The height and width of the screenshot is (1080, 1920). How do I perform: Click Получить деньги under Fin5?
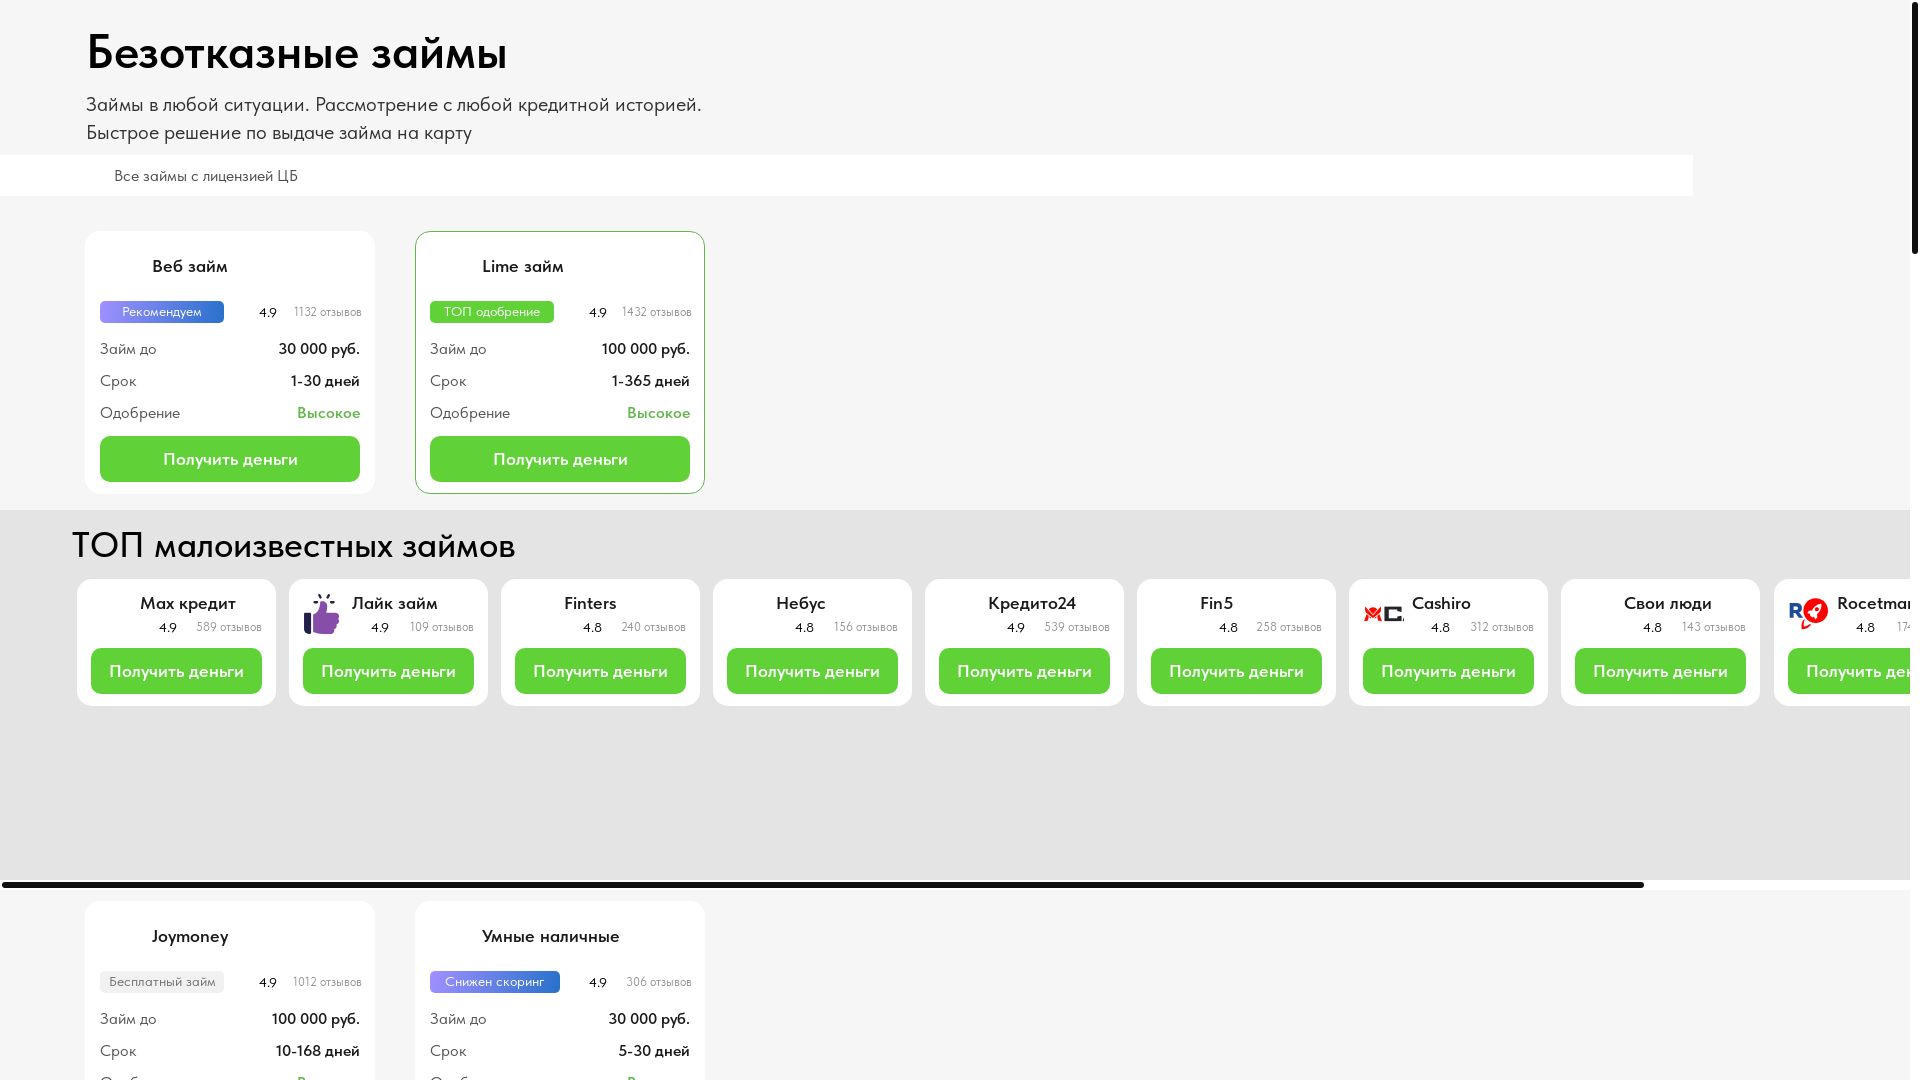point(1236,671)
